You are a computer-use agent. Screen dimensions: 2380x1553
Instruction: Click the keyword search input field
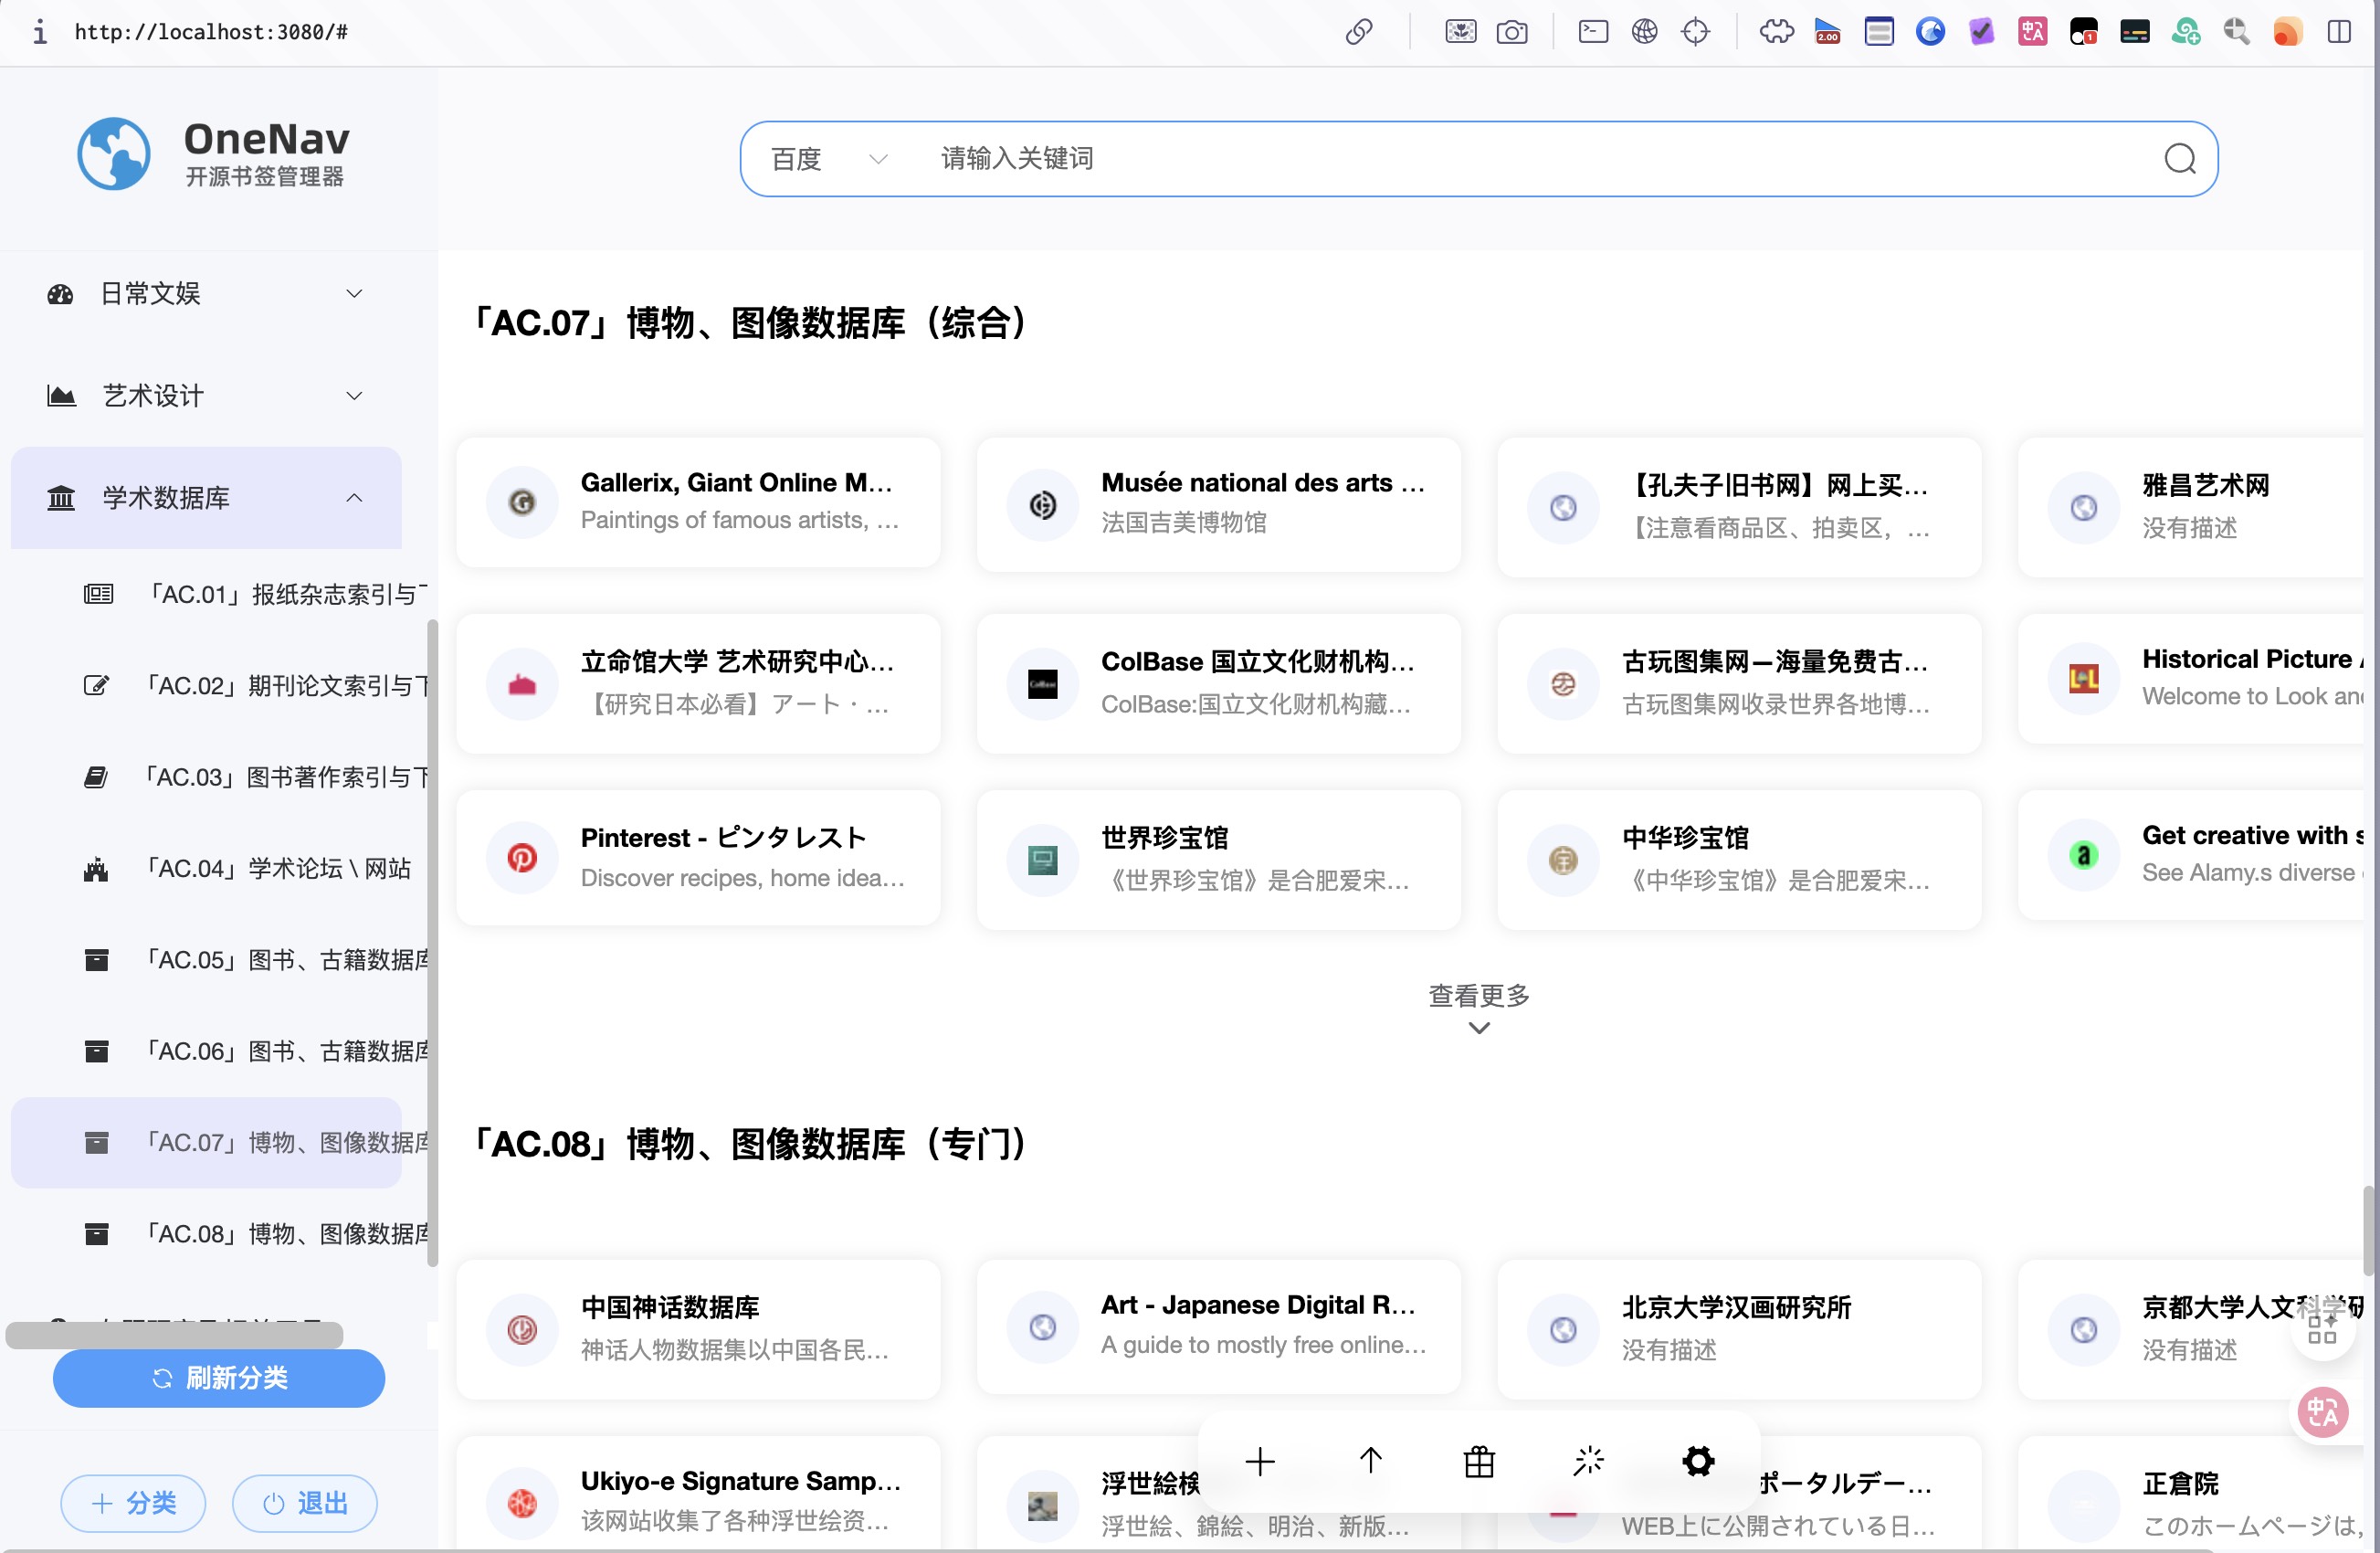[x=1500, y=159]
